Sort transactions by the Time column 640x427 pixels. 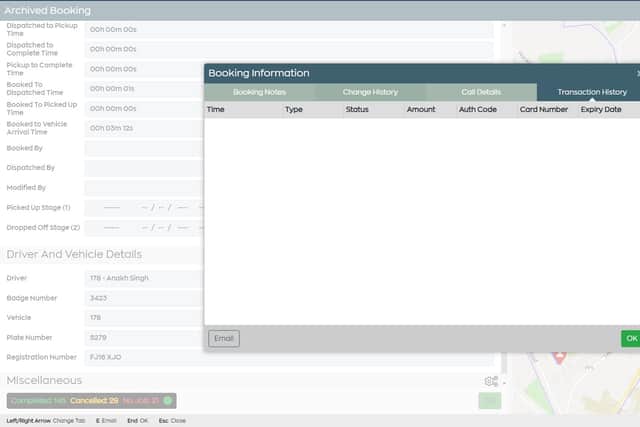pos(216,109)
